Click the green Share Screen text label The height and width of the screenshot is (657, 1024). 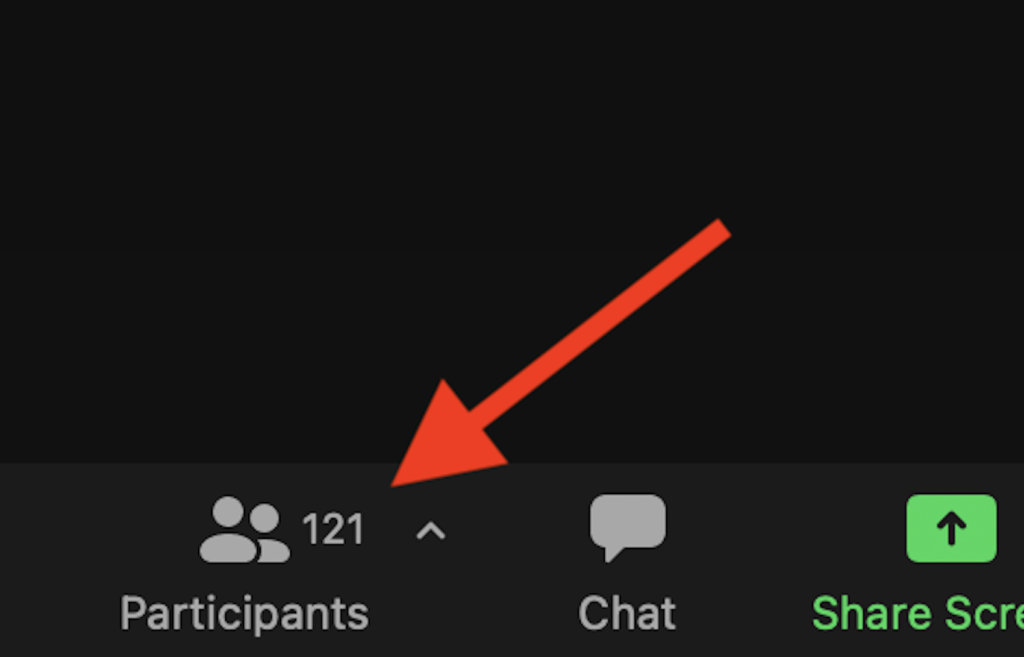pos(918,613)
